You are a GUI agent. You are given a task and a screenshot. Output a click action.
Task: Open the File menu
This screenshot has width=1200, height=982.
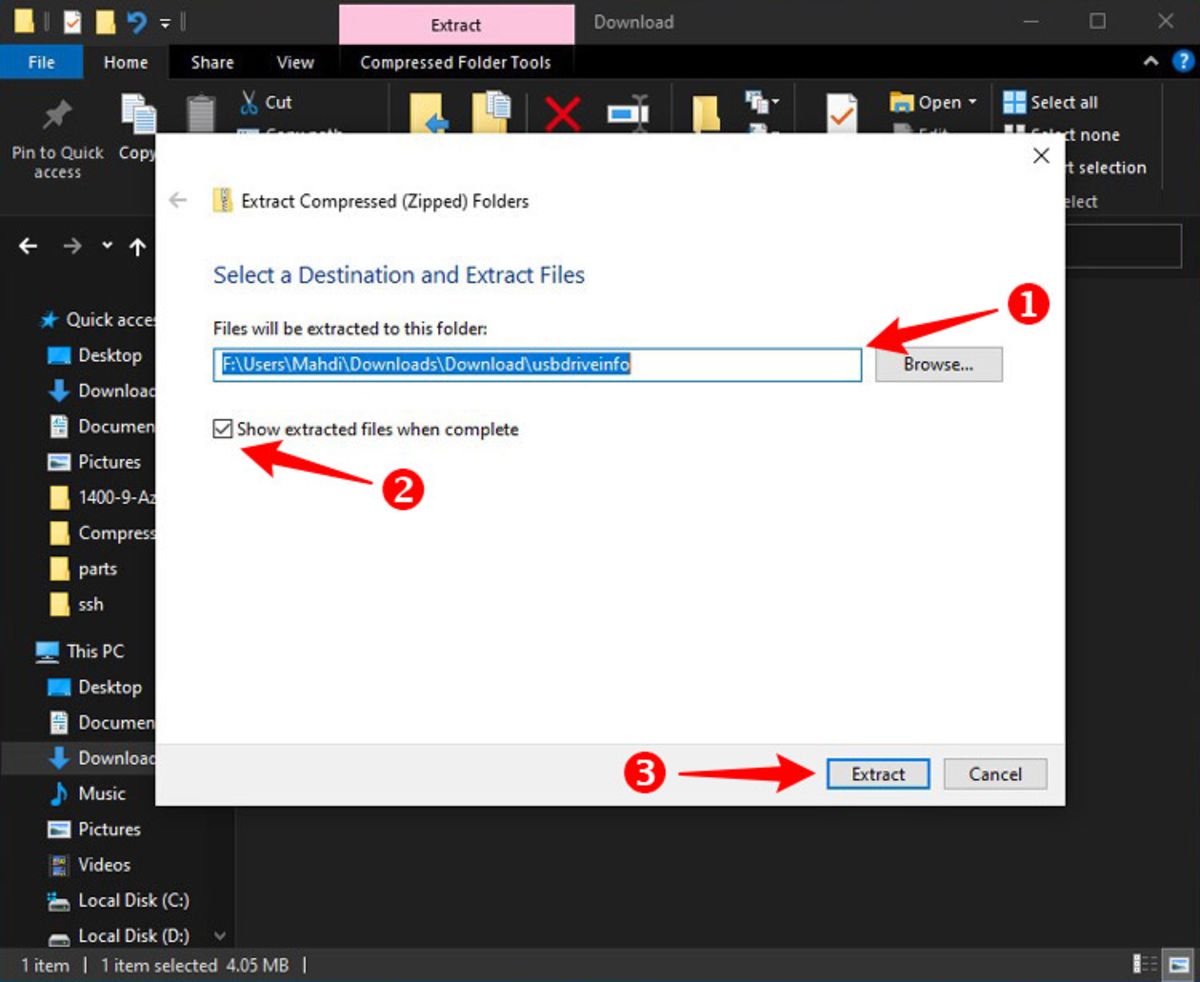point(41,62)
